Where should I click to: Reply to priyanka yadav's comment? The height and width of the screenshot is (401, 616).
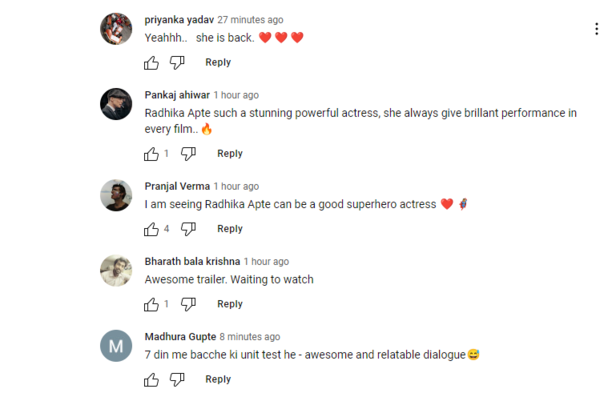[218, 62]
